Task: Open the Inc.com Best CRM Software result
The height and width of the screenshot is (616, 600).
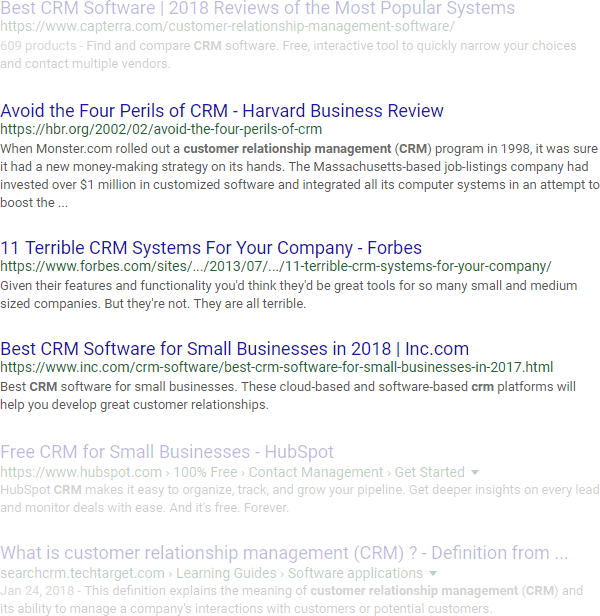Action: click(234, 349)
